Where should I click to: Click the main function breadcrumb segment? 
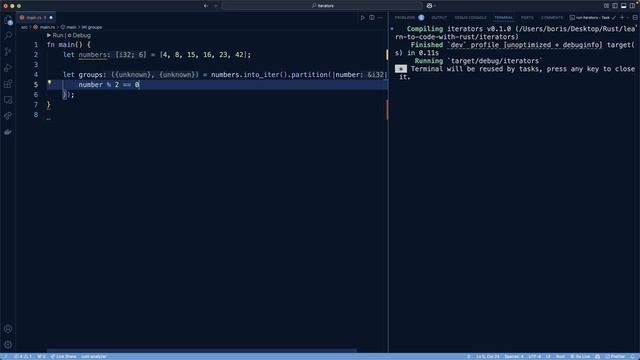(x=69, y=27)
